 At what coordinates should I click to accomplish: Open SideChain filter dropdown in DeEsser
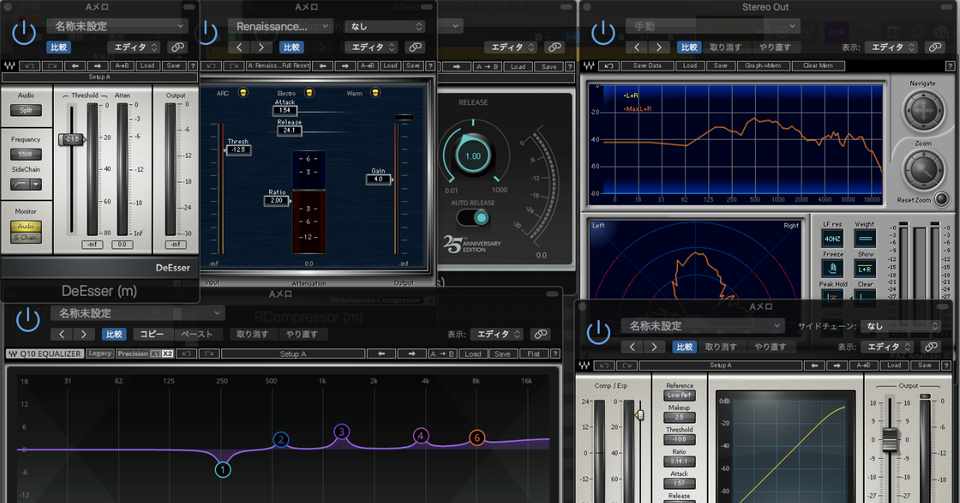(x=26, y=184)
